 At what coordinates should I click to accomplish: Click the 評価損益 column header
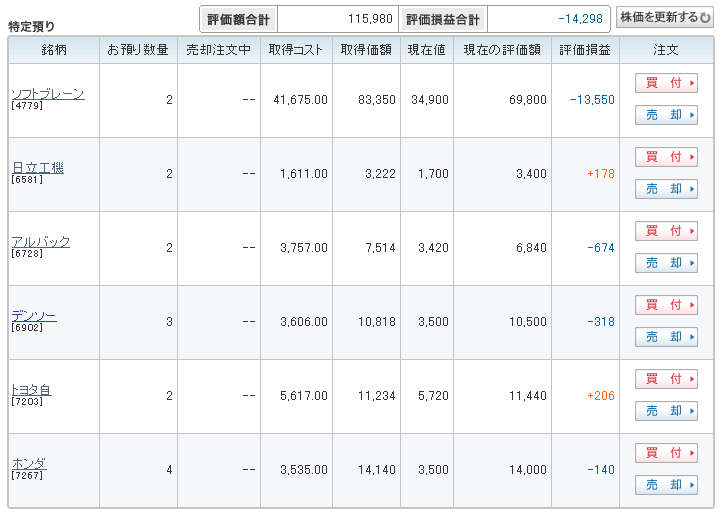pos(585,50)
